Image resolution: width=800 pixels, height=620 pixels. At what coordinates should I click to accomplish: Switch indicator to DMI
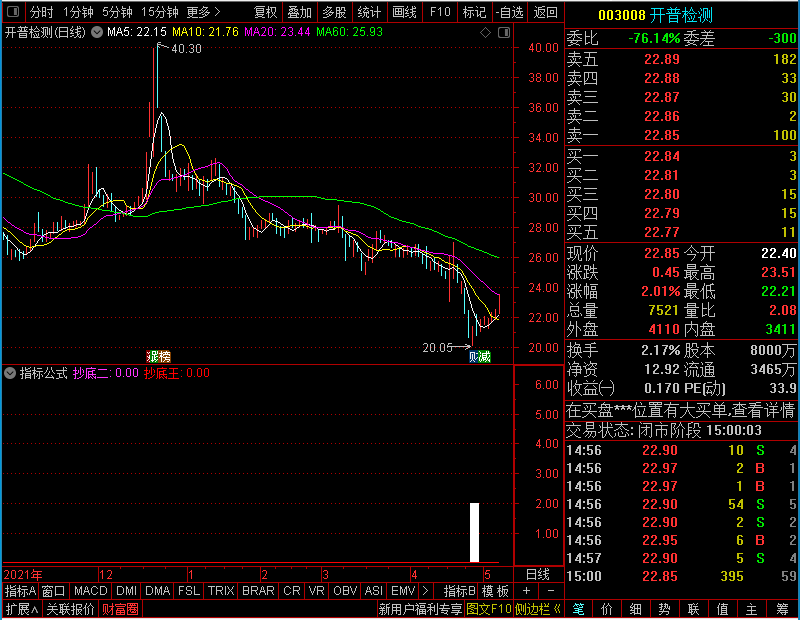pyautogui.click(x=127, y=591)
